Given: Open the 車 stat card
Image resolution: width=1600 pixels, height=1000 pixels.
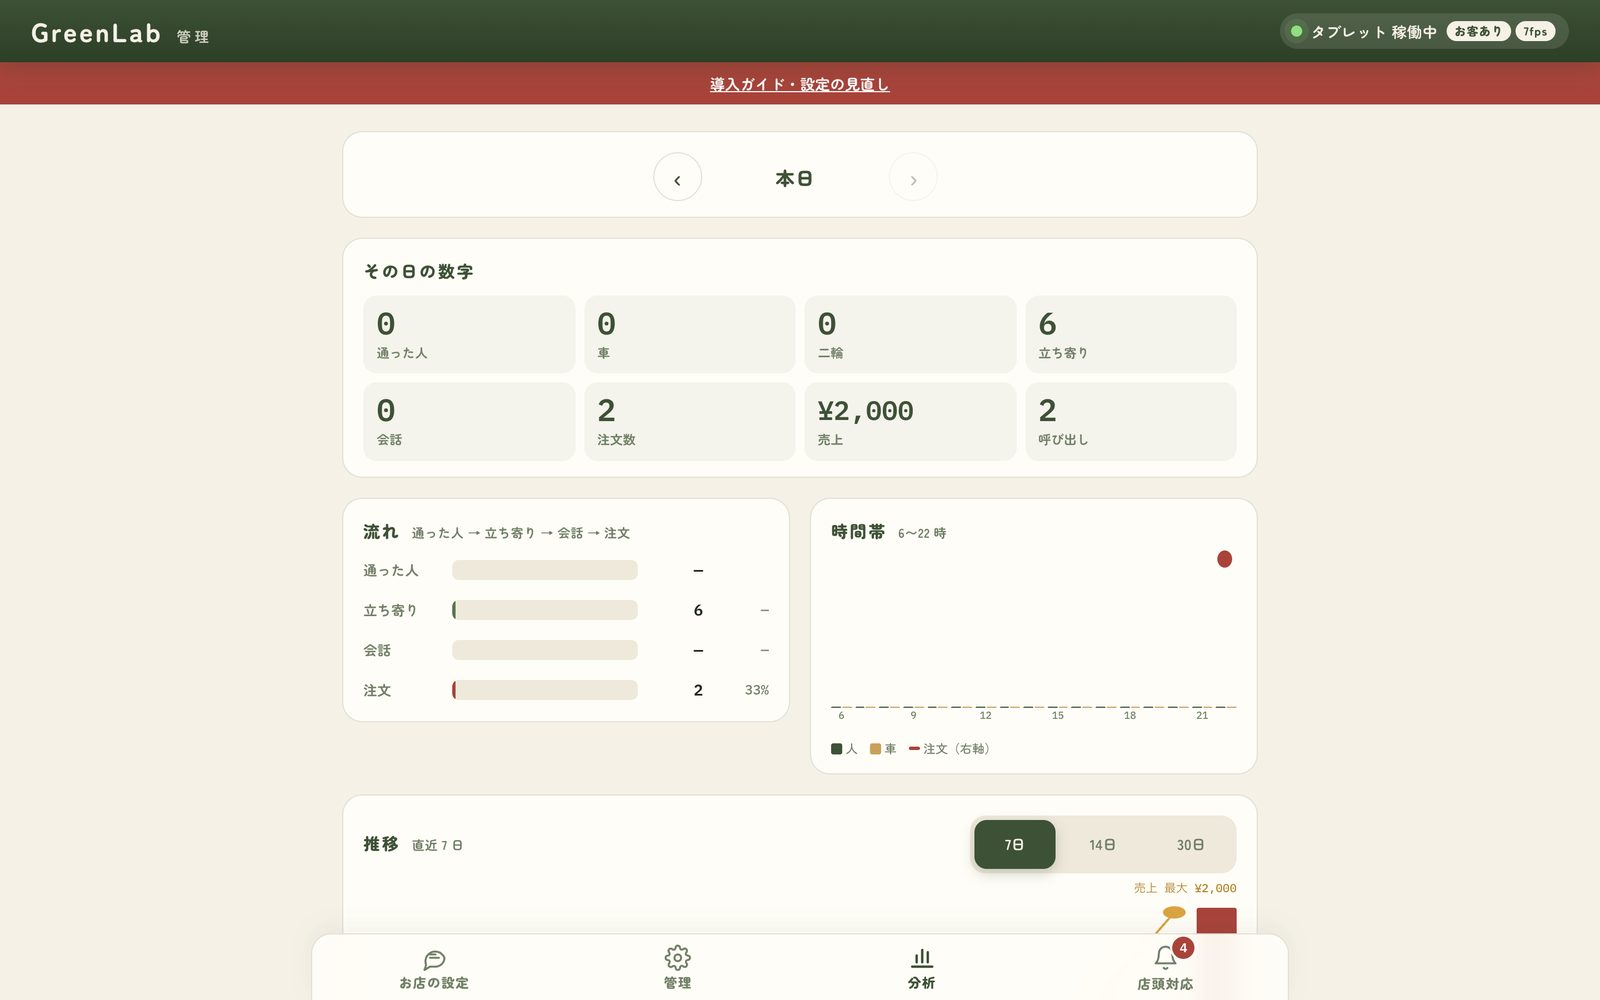Looking at the screenshot, I should click(690, 334).
